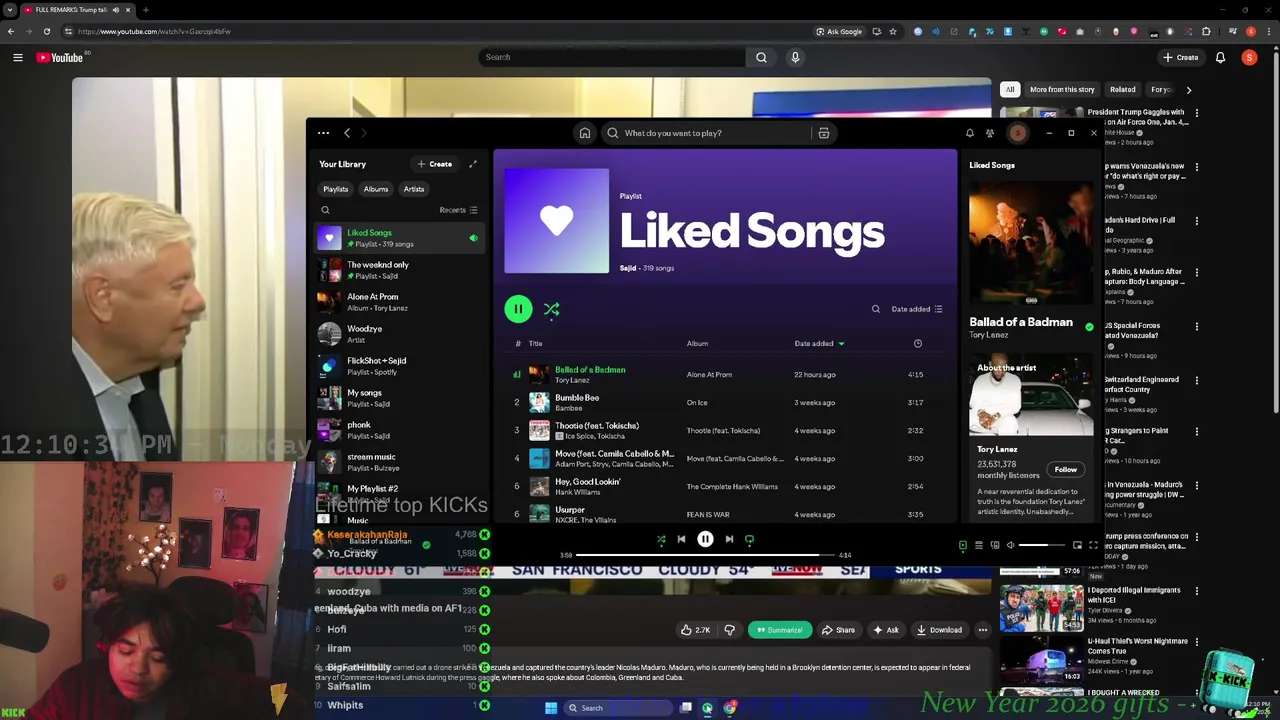Select the 'More from this story' chip

tap(1062, 89)
